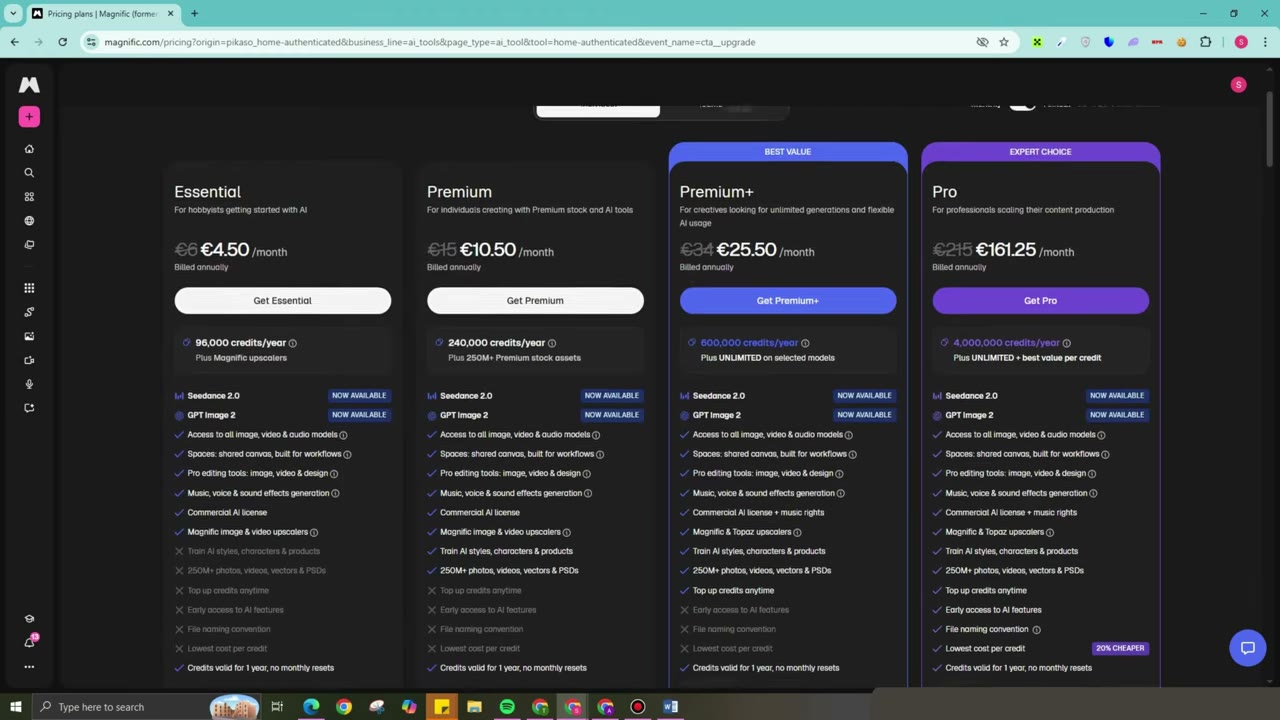Open the nine-dot grid icon in sidebar
The height and width of the screenshot is (720, 1280).
[29, 288]
